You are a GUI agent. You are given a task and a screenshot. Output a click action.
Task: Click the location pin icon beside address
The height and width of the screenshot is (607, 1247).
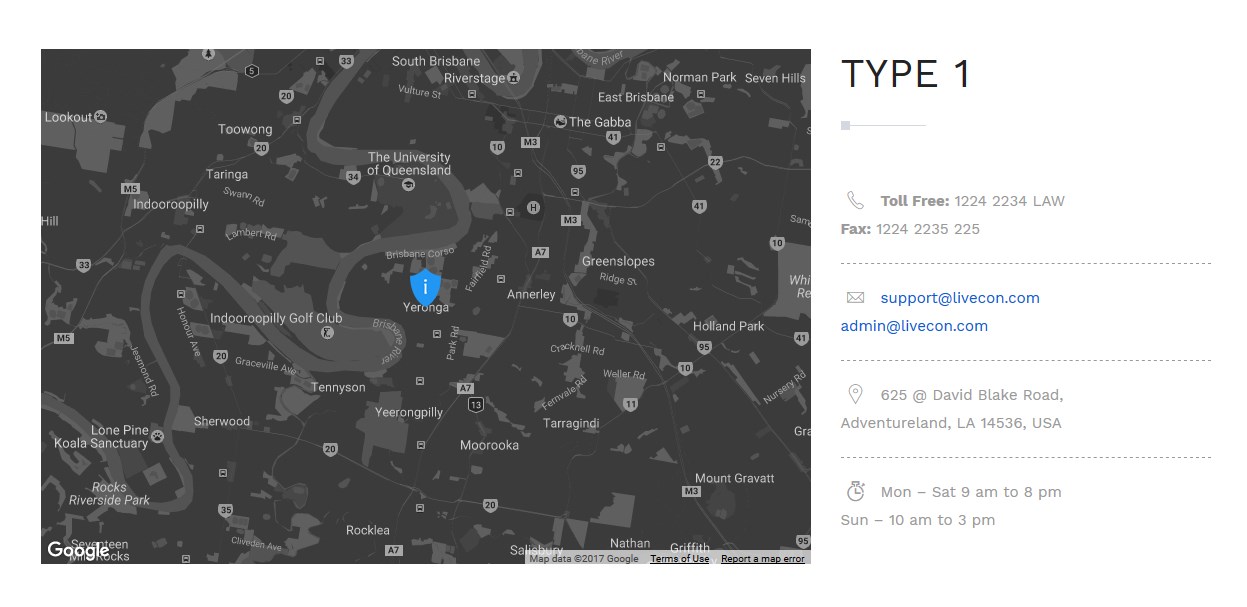tap(855, 394)
